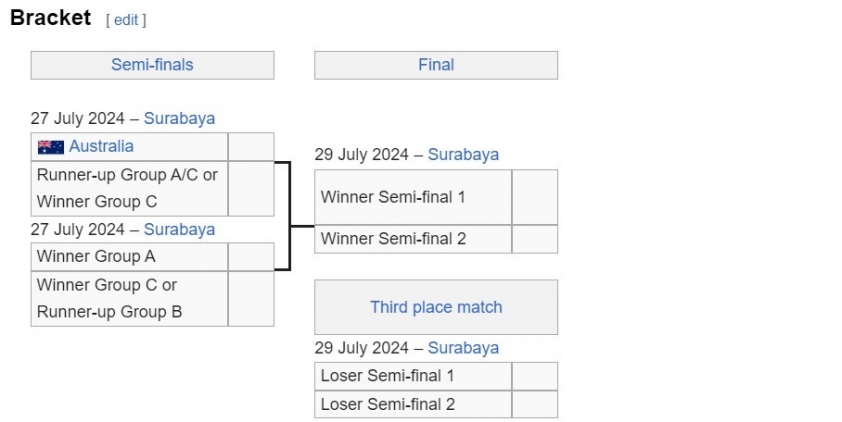Click the Australia flag icon
842x422 pixels.
[51, 147]
